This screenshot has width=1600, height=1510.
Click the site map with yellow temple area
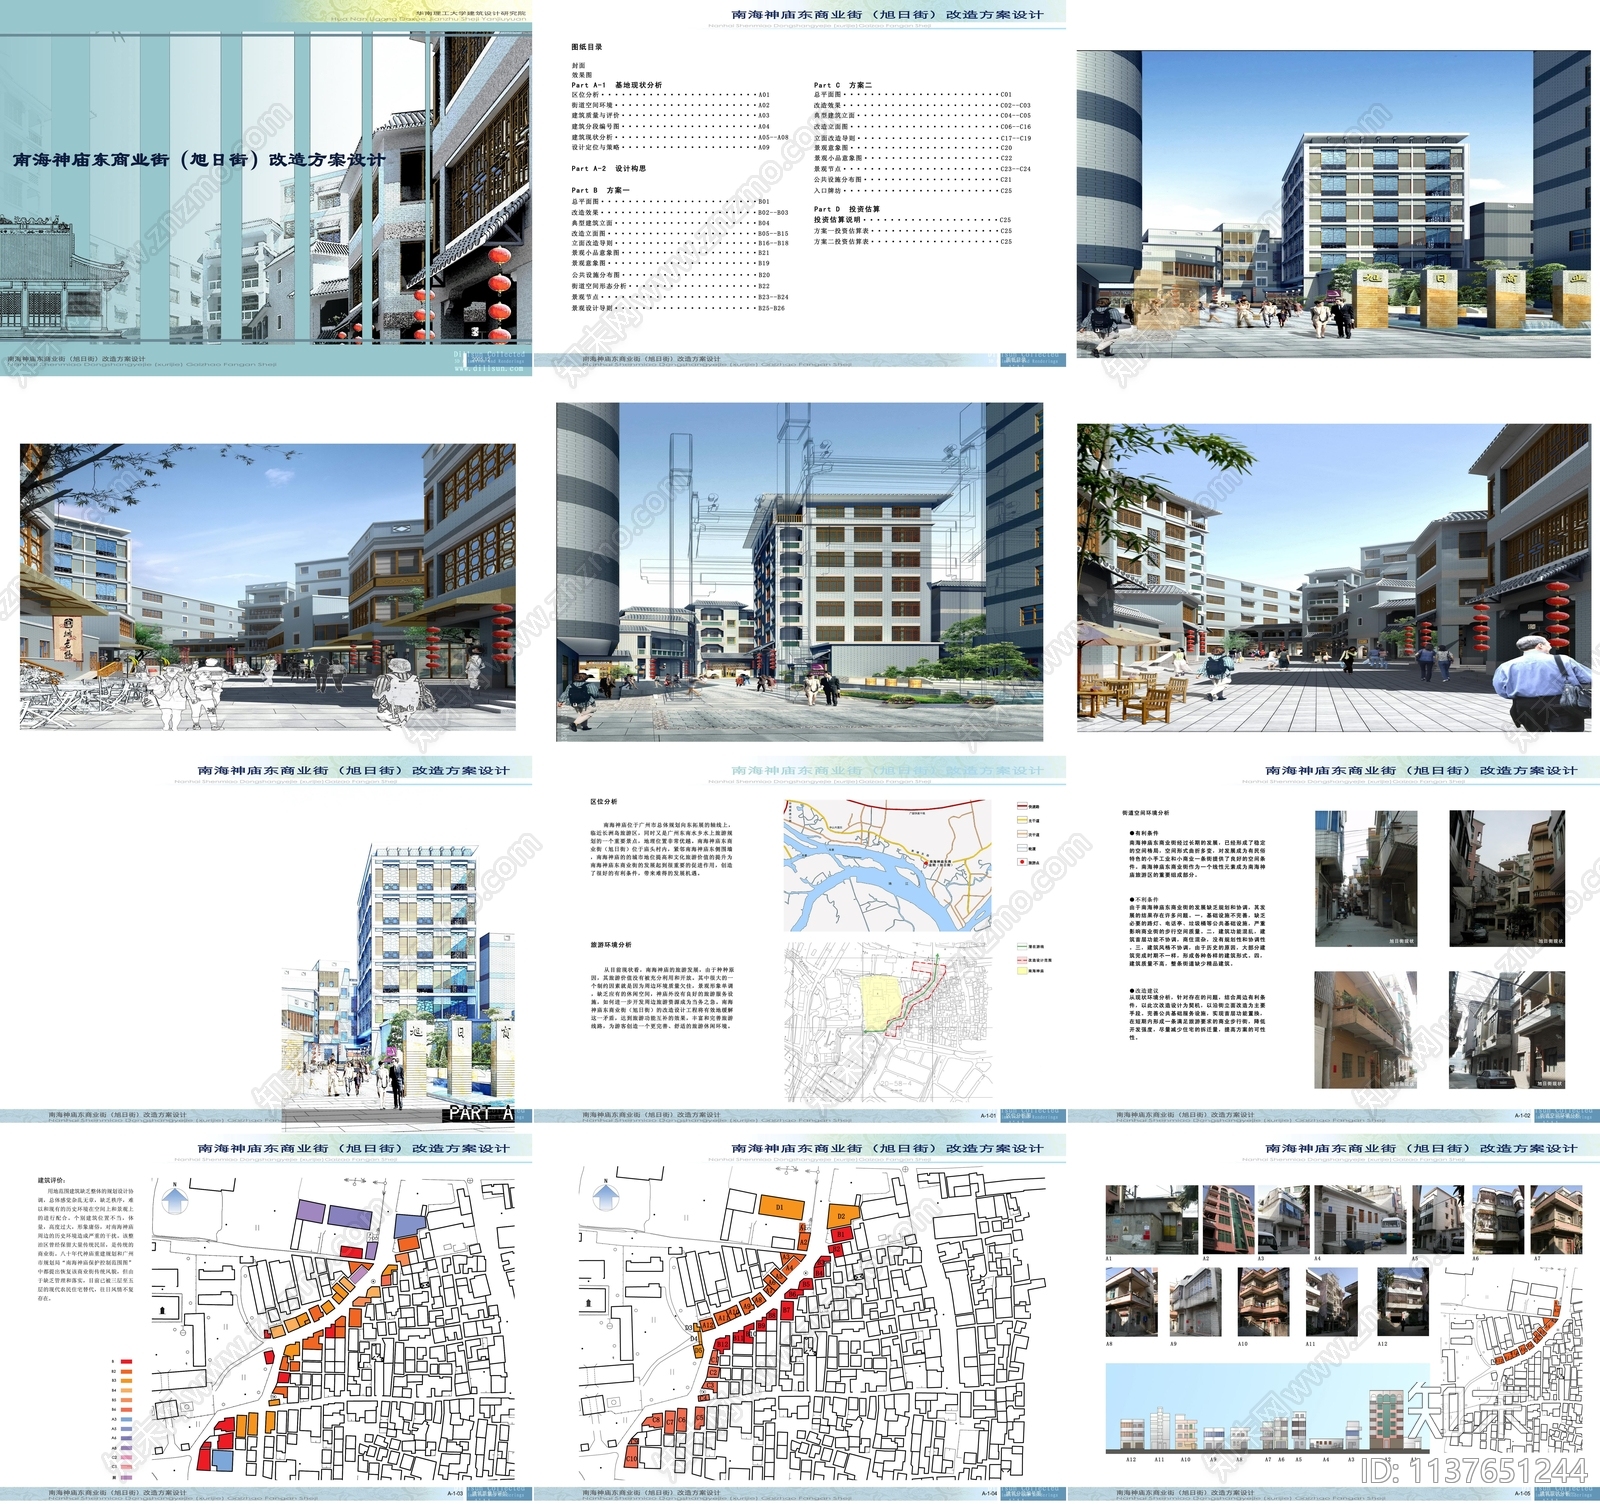pyautogui.click(x=886, y=1021)
